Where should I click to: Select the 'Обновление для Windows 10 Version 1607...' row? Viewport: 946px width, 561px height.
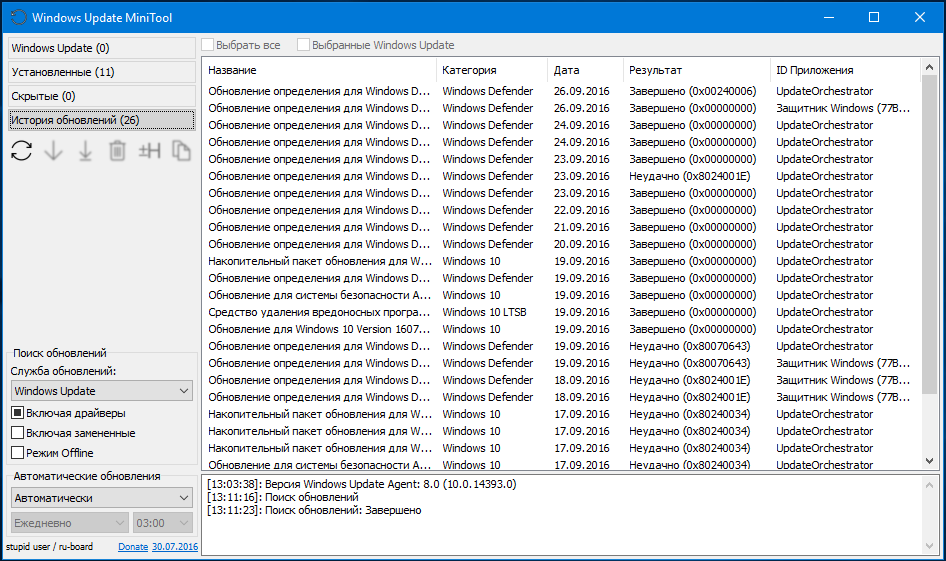click(561, 329)
